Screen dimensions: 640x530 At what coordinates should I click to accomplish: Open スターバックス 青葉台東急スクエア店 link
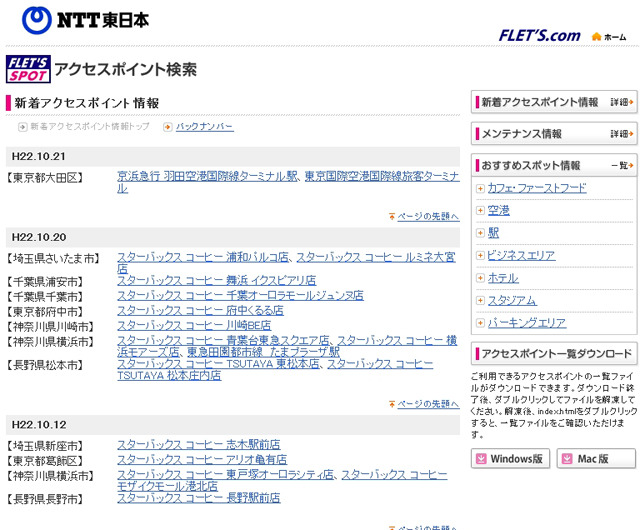point(223,340)
